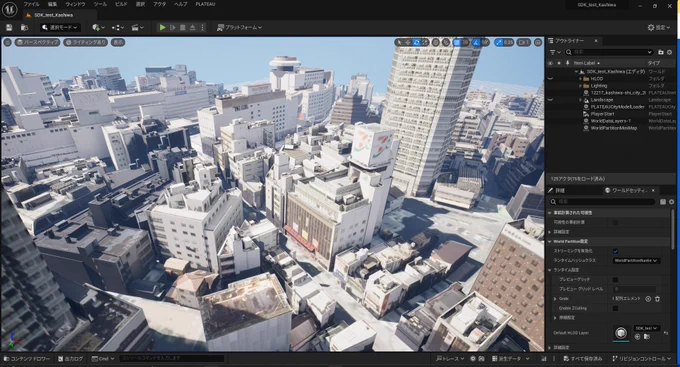Enable the Enable ZCulling checkbox
The height and width of the screenshot is (367, 680).
pyautogui.click(x=615, y=308)
